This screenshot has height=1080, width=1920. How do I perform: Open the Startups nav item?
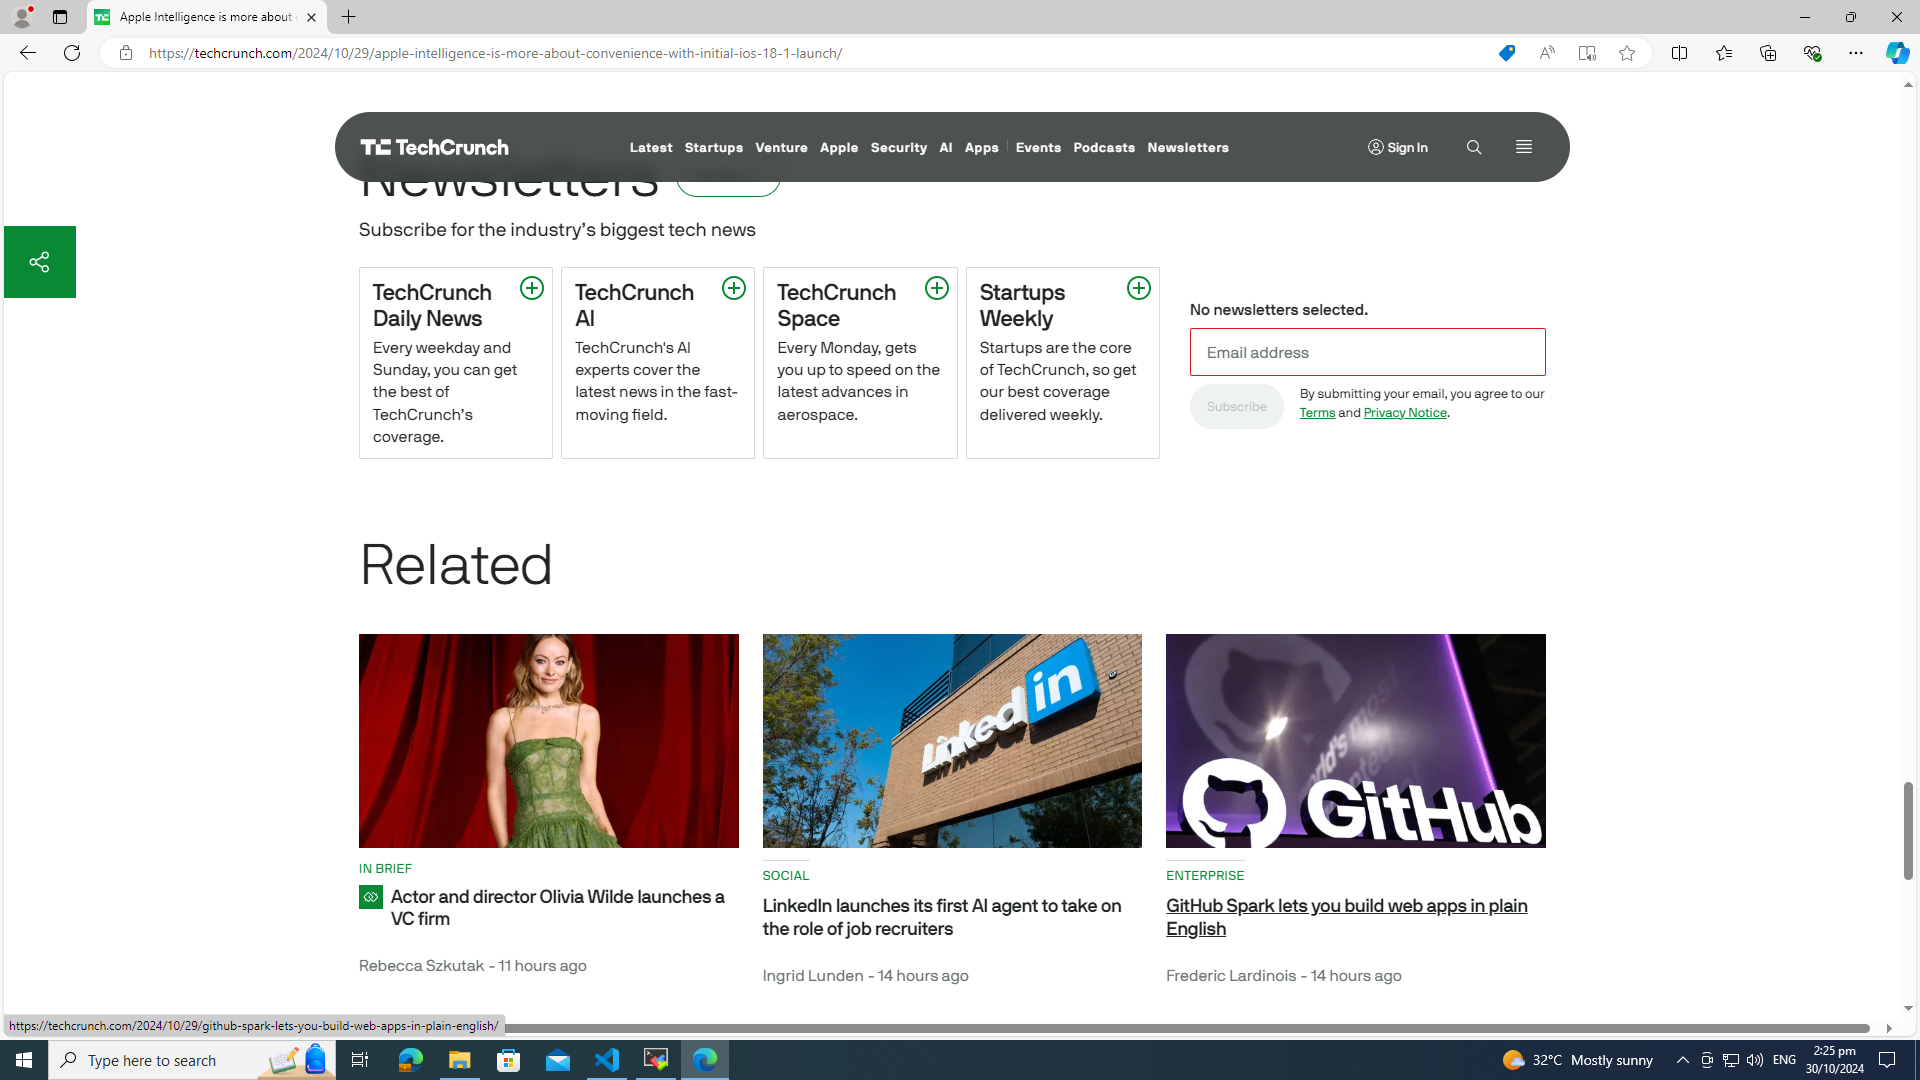(x=713, y=147)
